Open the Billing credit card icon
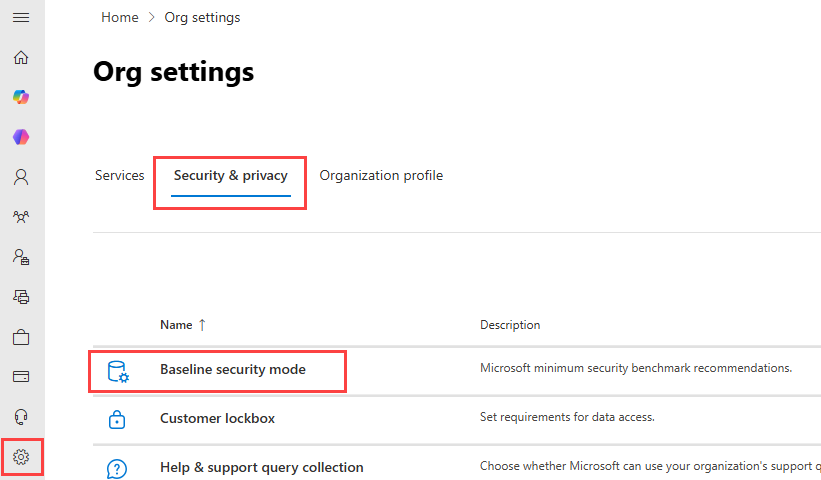 (21, 377)
